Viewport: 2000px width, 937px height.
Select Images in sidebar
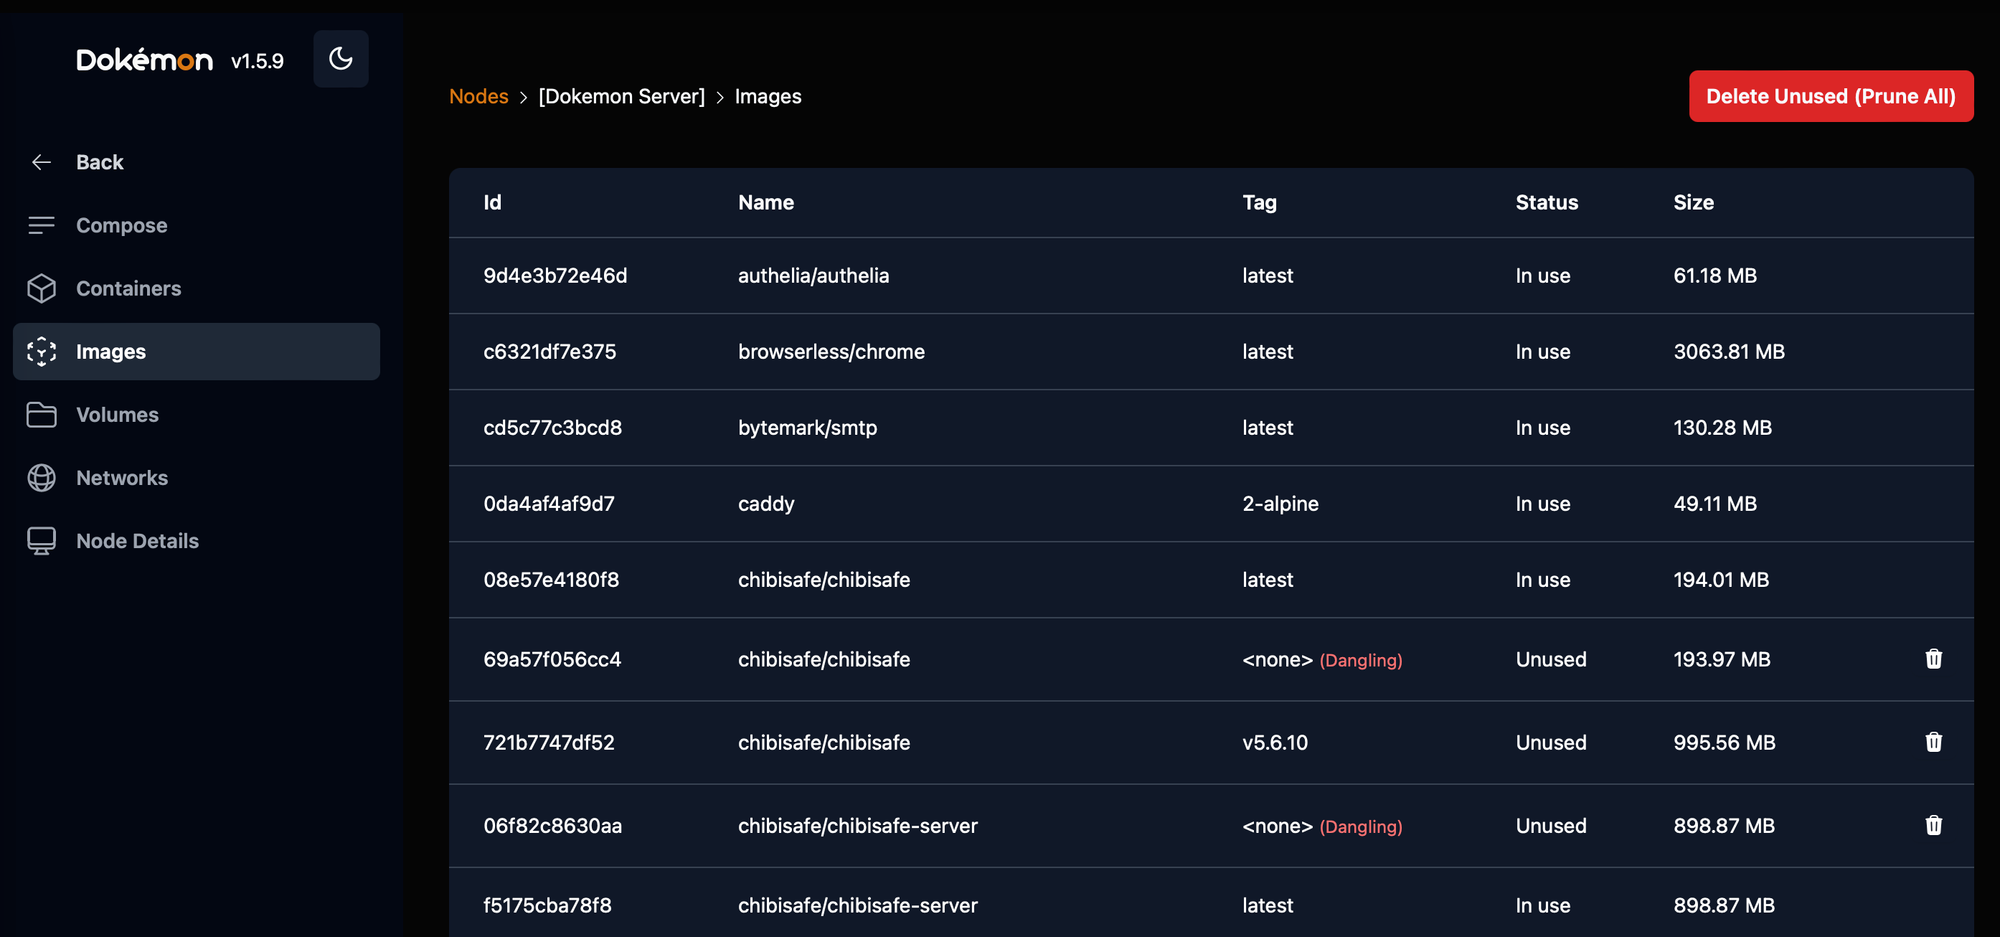tap(196, 351)
